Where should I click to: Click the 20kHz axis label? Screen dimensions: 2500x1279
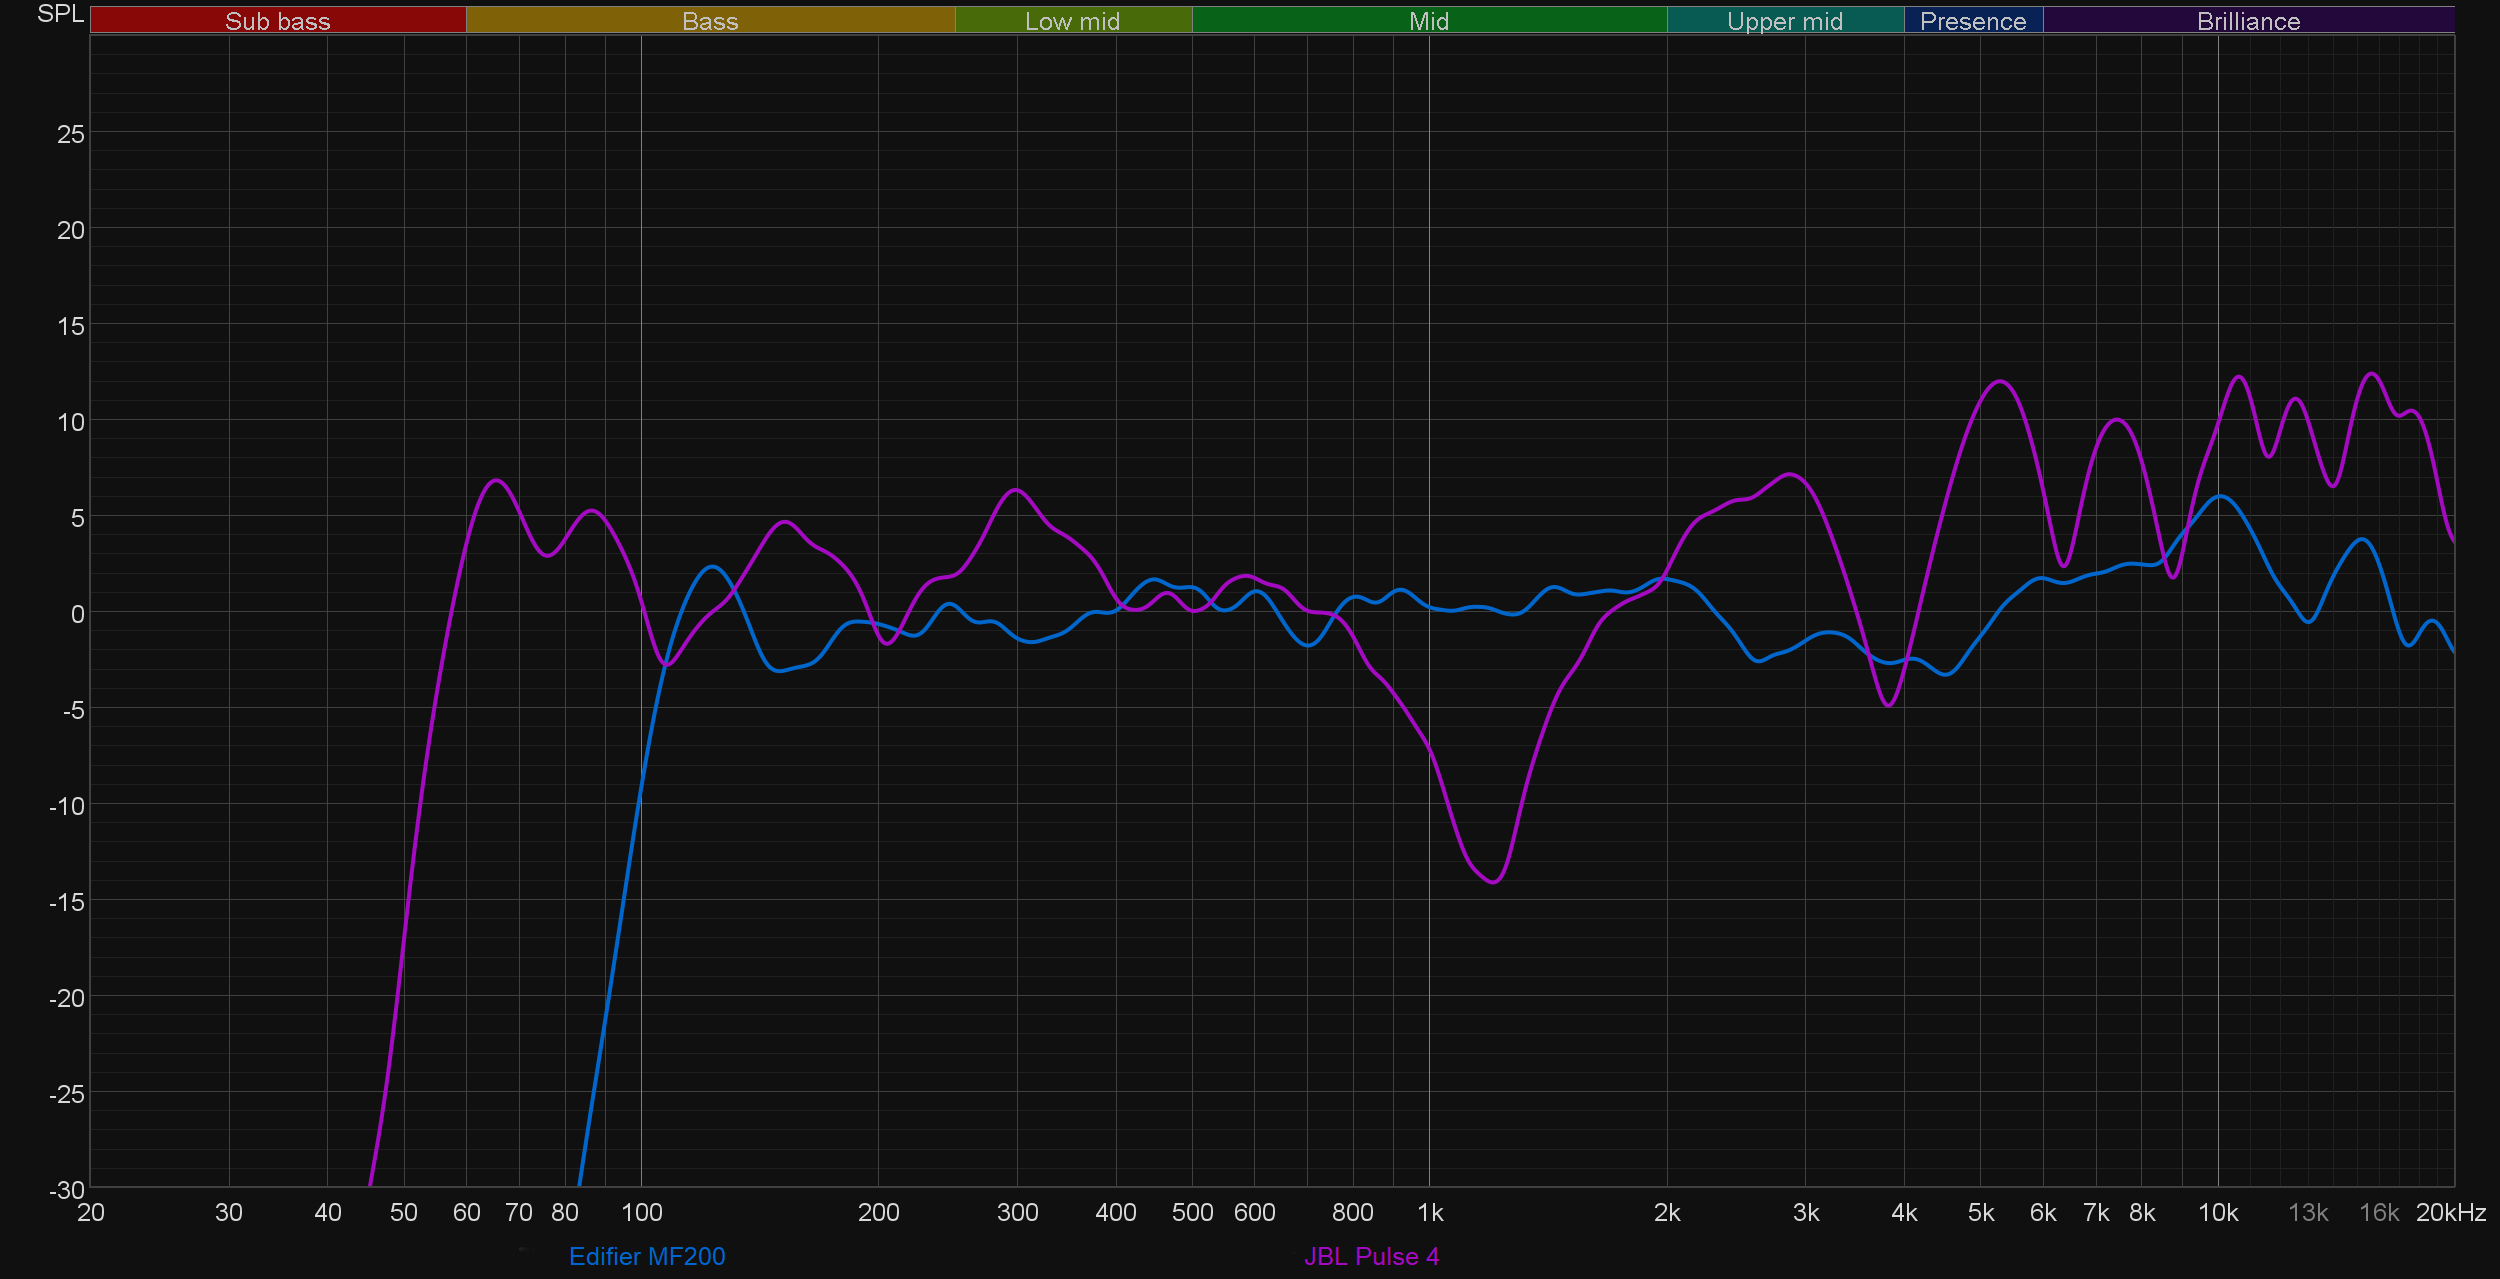[x=2450, y=1213]
